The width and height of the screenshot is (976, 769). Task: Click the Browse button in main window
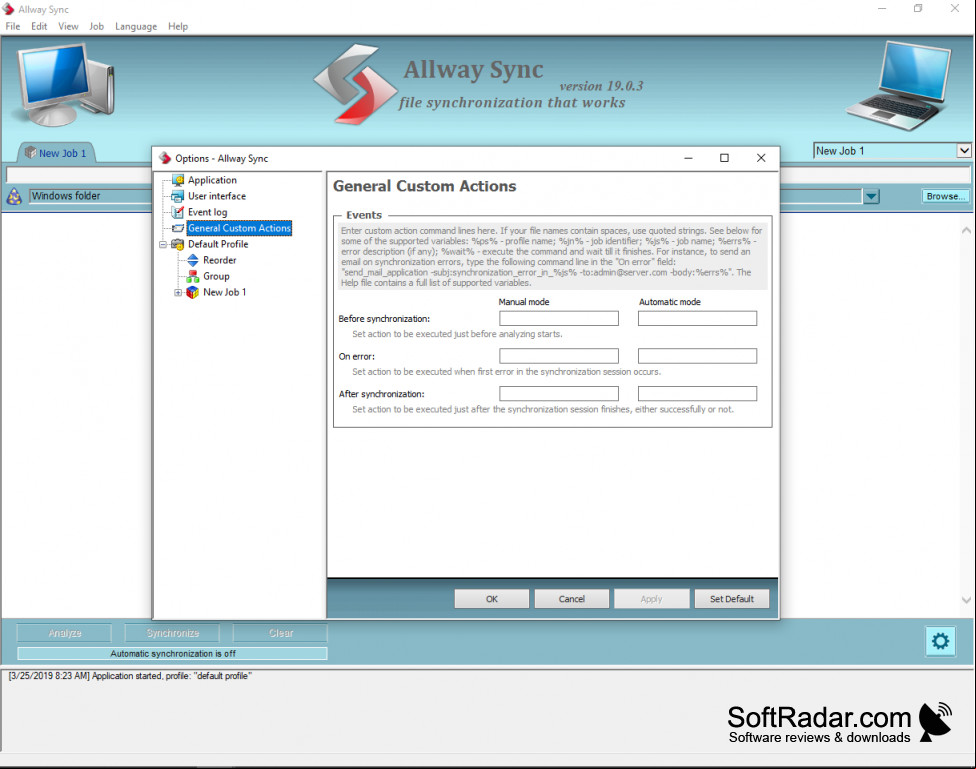(946, 196)
